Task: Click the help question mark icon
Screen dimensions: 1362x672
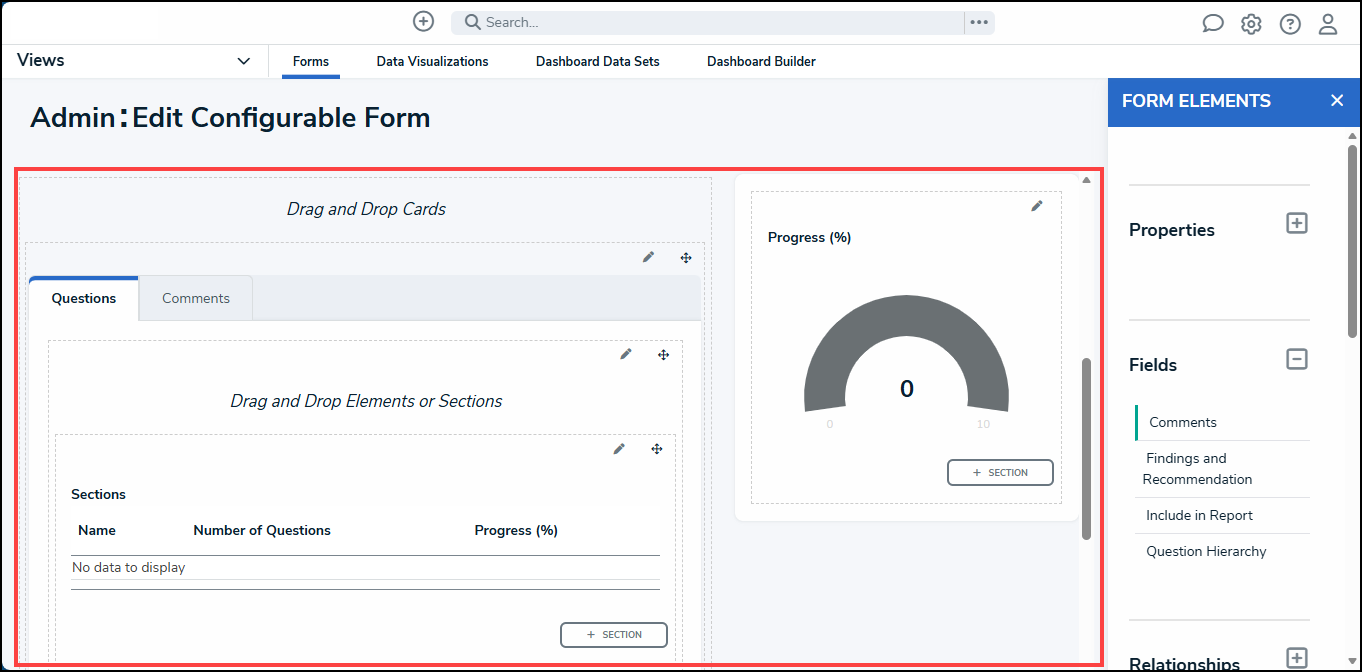Action: click(1290, 24)
